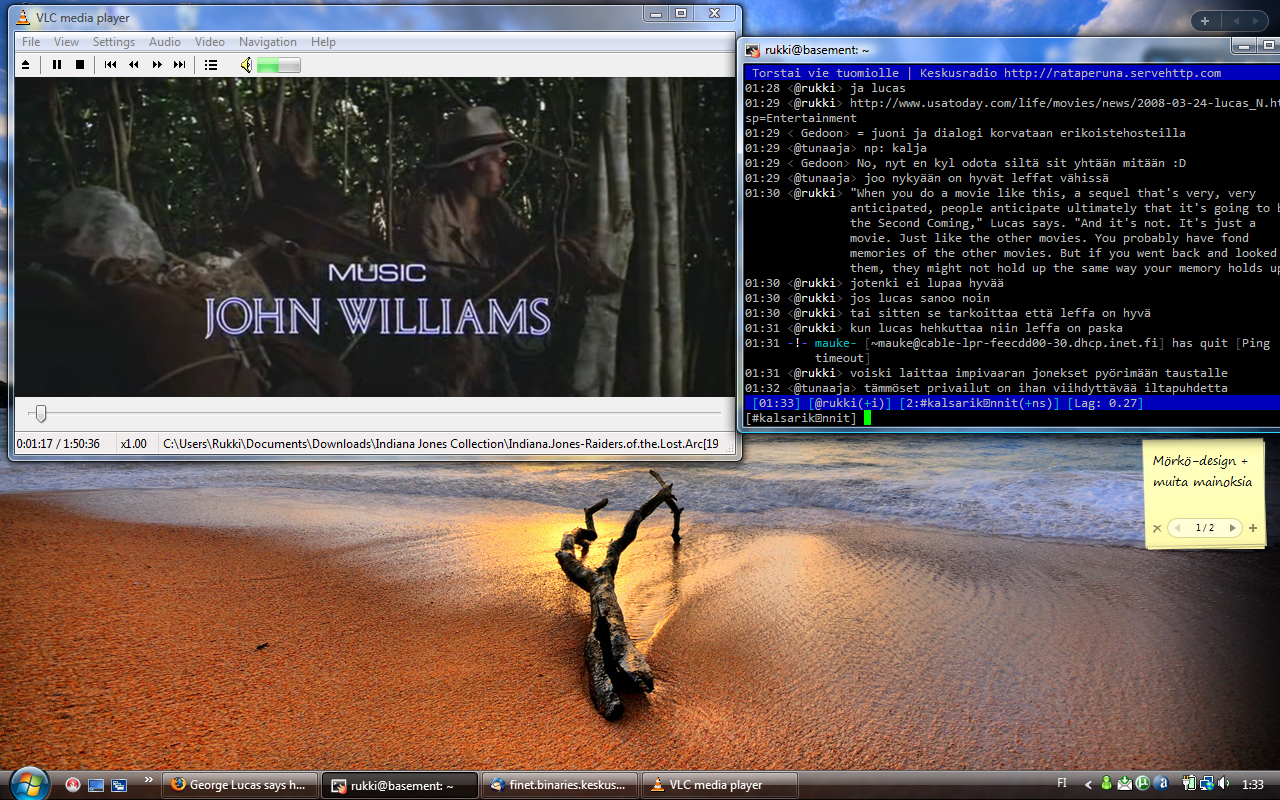
Task: Open the Navigation menu in VLC
Action: [267, 42]
